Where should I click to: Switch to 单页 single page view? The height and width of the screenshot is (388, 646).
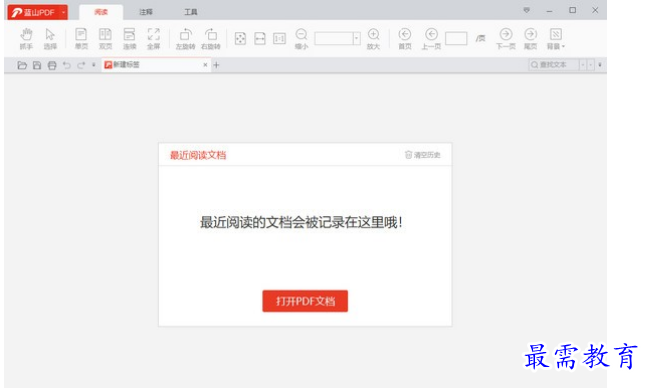click(81, 39)
